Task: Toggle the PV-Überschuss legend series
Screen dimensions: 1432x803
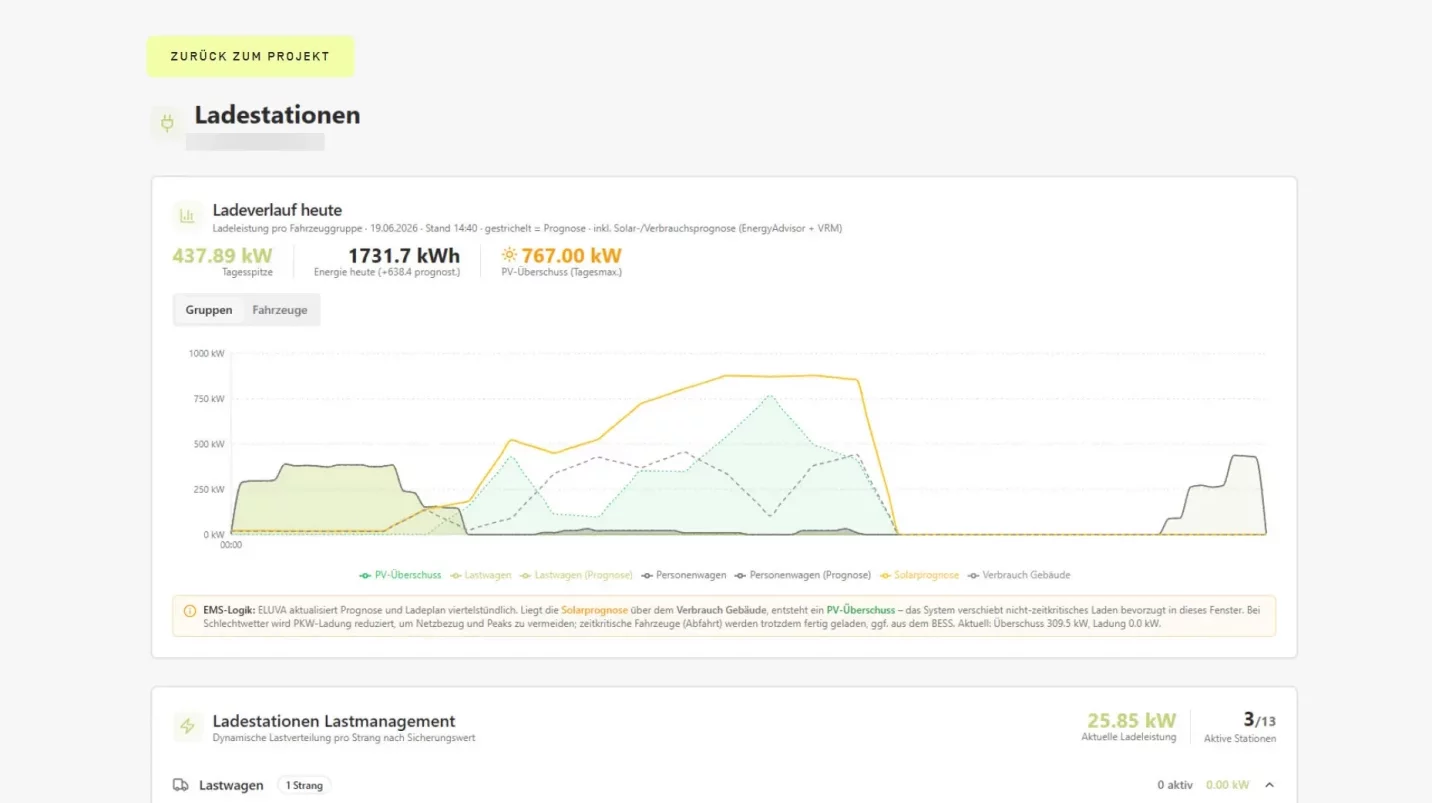Action: [x=400, y=575]
